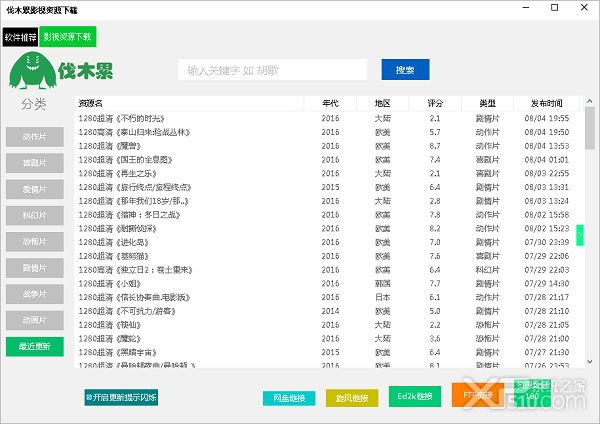Click the 2014 year cell

pyautogui.click(x=330, y=311)
